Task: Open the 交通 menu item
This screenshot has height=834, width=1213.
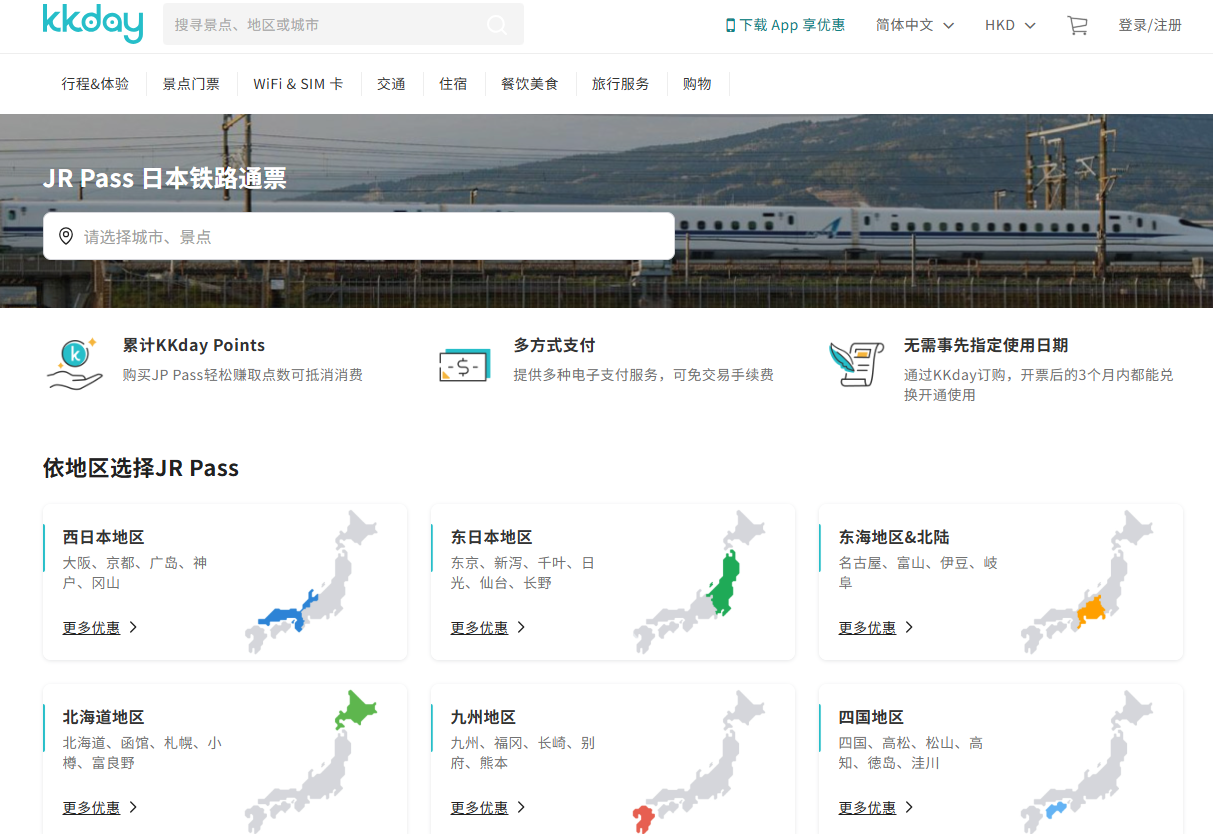Action: tap(391, 84)
